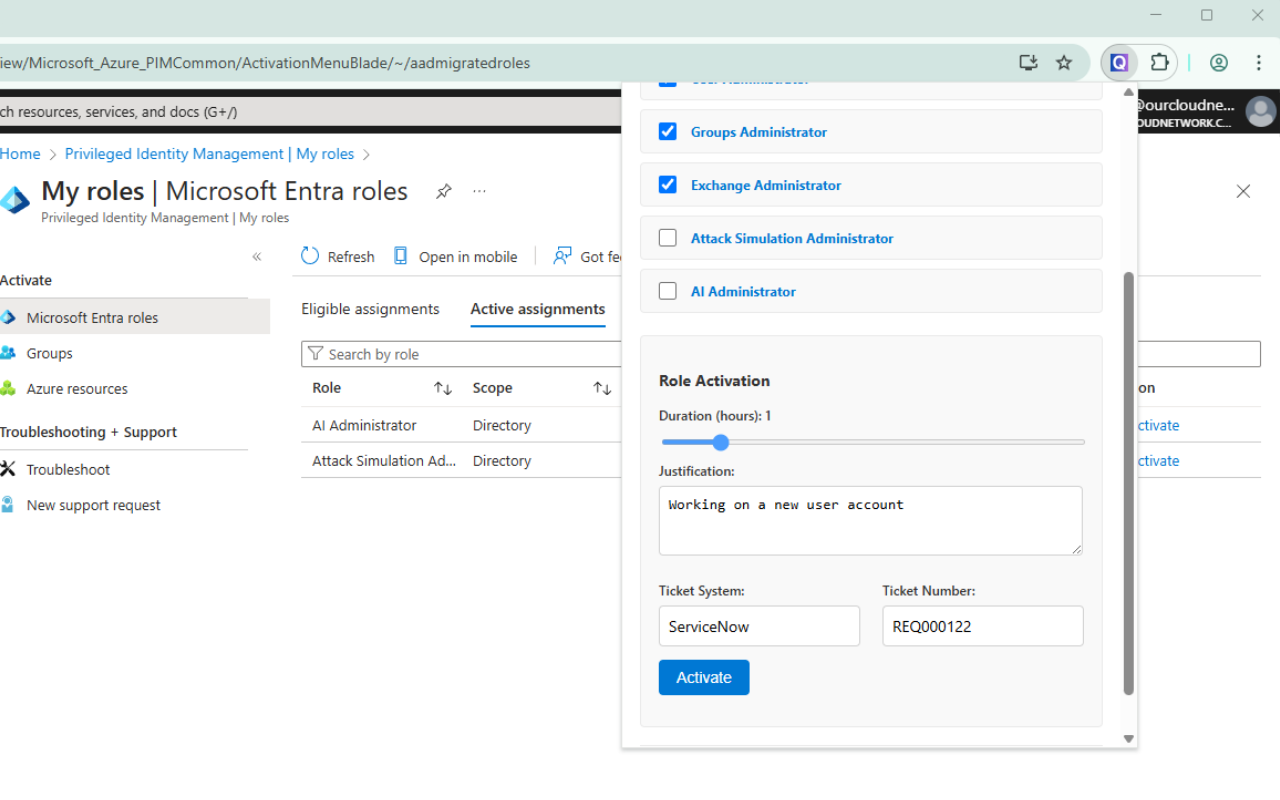Click the Ticket Number input field
Screen dimensions: 1280x800
[x=983, y=626]
